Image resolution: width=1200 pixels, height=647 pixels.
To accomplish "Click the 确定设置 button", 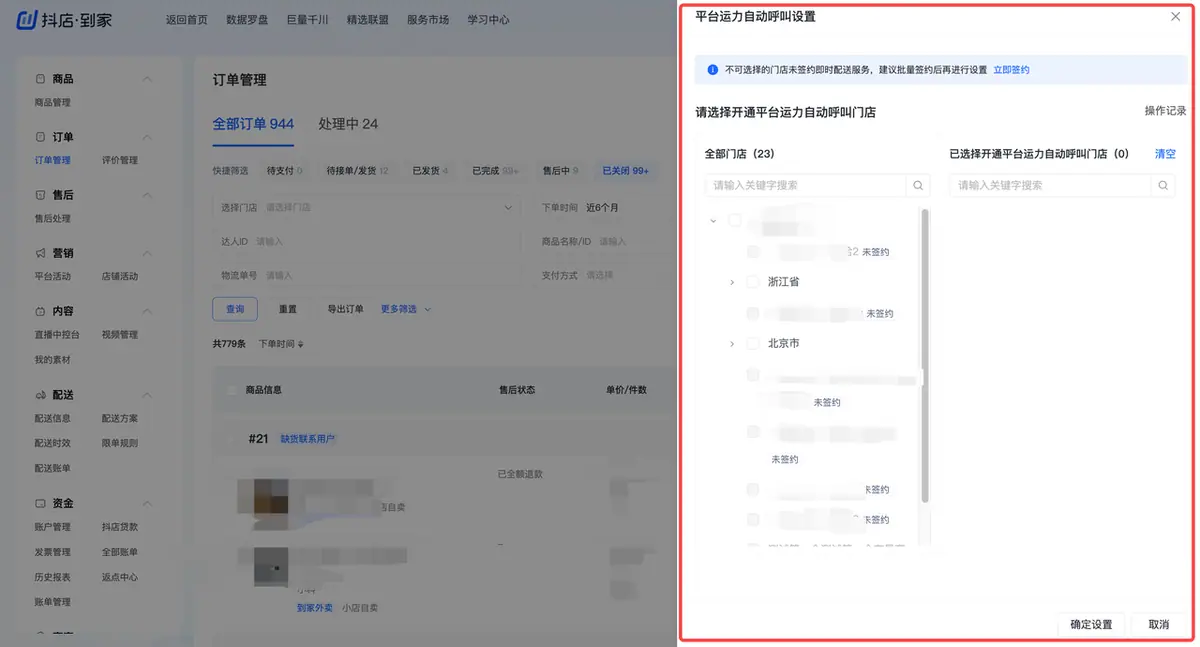I will coord(1091,624).
